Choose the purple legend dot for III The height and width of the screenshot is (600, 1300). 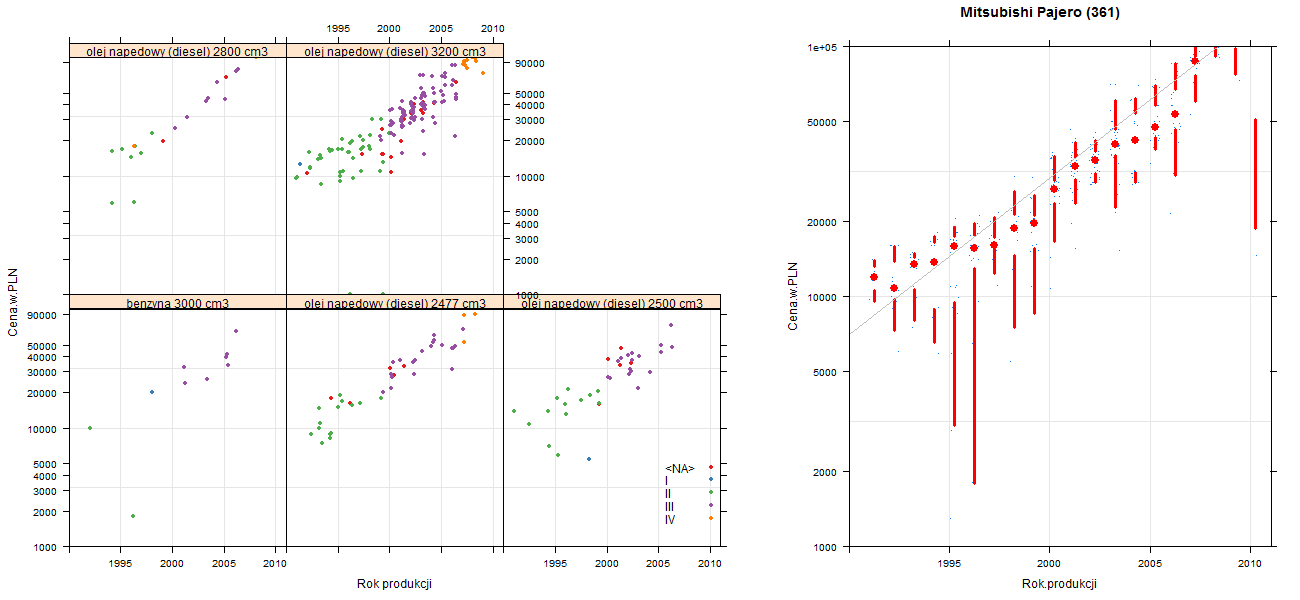click(710, 505)
